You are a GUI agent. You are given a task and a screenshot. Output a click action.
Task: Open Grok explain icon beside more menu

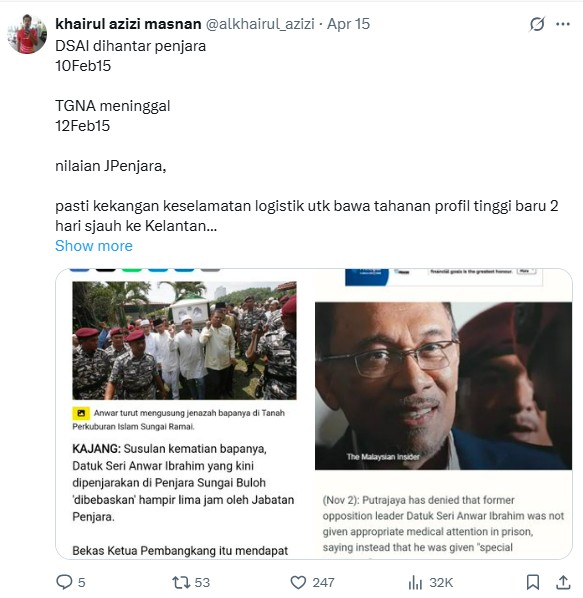[537, 24]
